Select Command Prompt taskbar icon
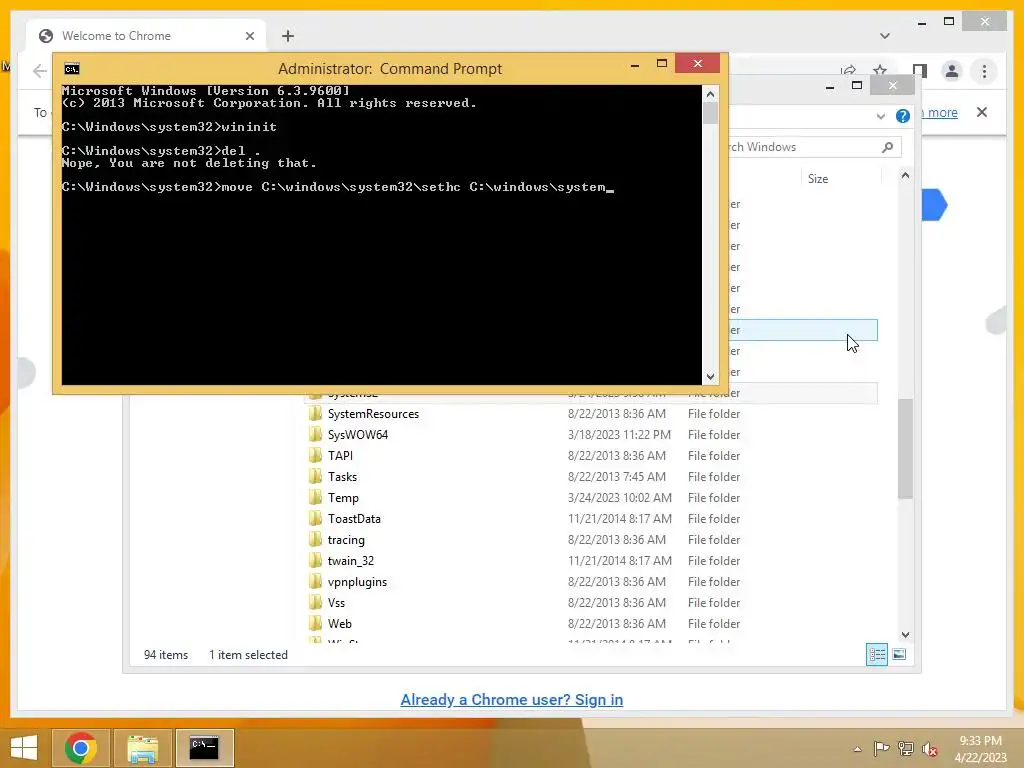Viewport: 1024px width, 768px height. (204, 748)
